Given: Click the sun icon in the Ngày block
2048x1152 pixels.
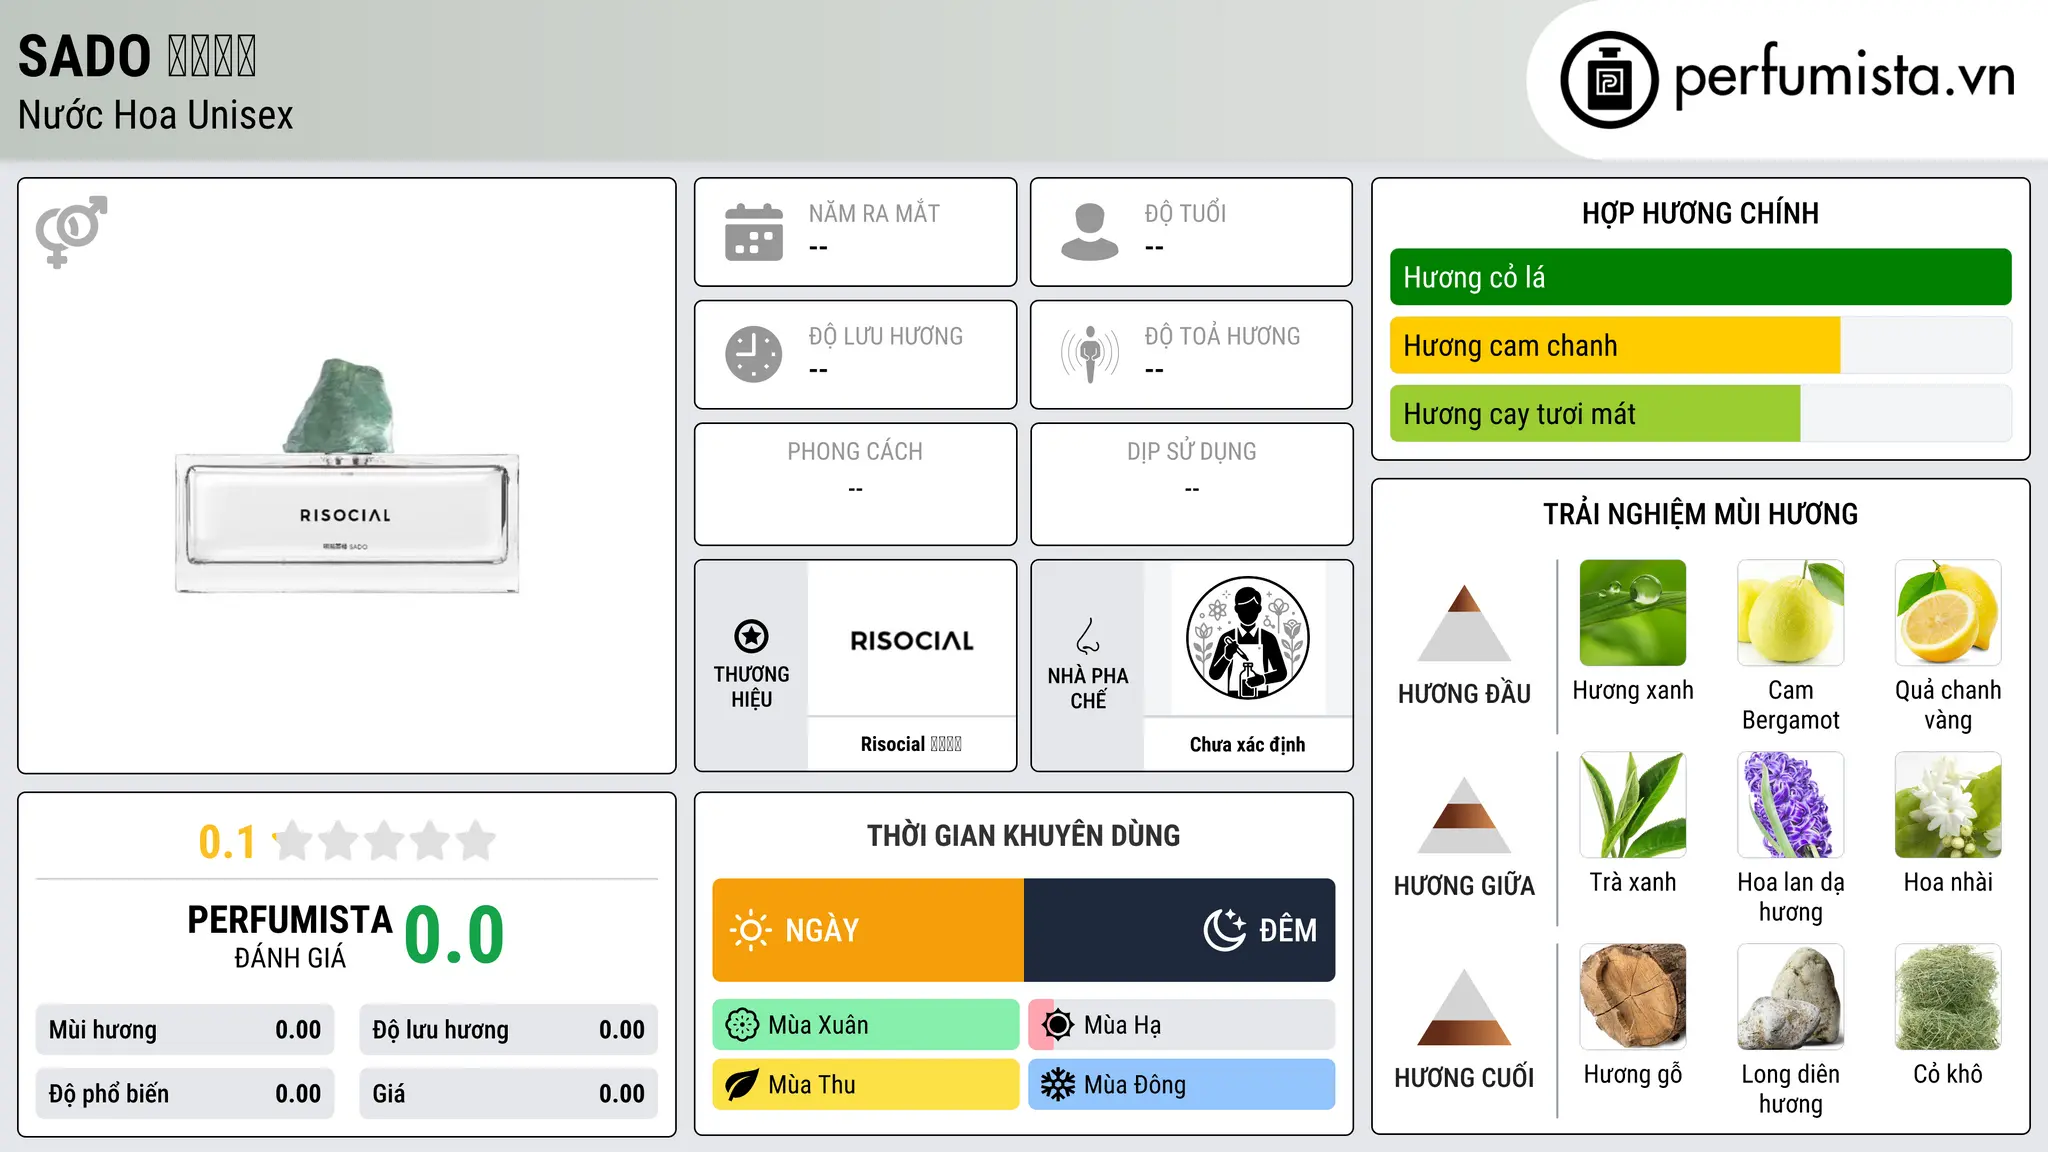Looking at the screenshot, I should (750, 930).
